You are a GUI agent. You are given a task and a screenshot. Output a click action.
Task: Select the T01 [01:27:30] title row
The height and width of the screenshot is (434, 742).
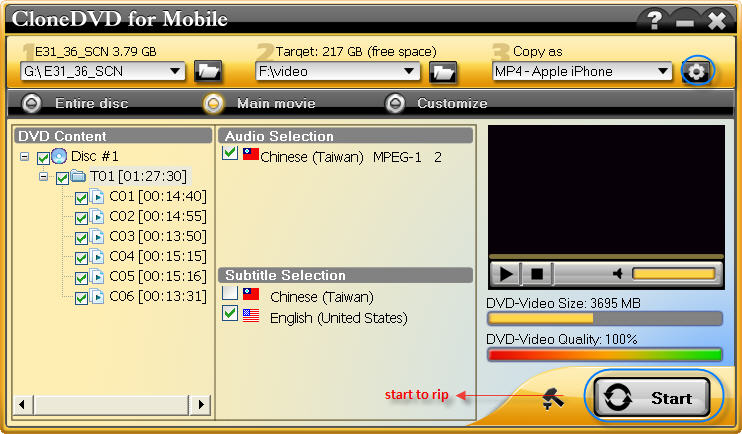[x=138, y=177]
